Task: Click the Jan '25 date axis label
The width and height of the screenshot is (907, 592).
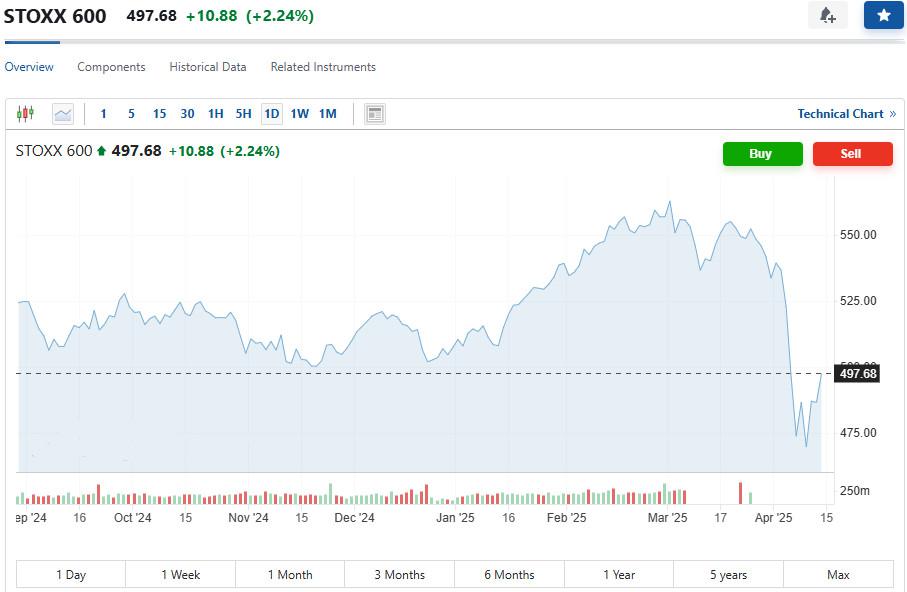Action: click(455, 517)
